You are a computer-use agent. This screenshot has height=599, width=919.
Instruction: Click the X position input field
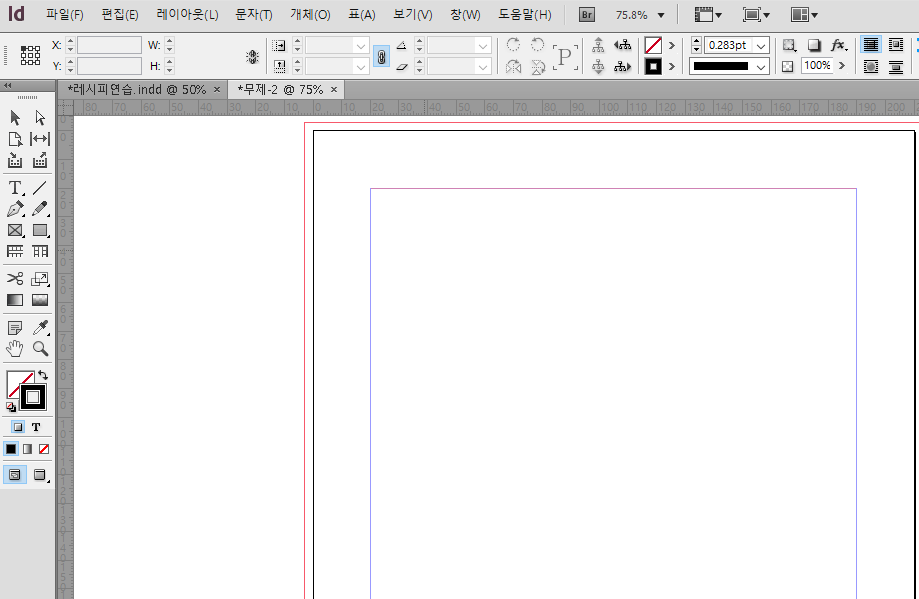click(x=109, y=45)
